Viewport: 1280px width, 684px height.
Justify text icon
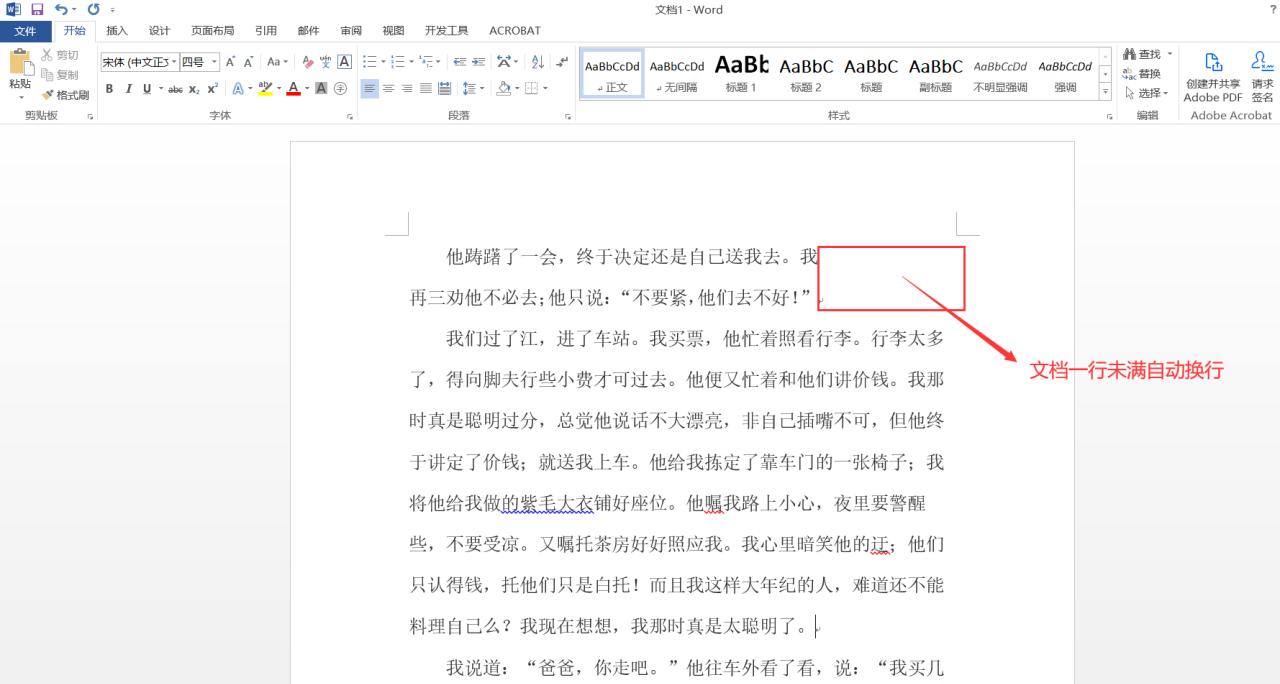point(426,89)
